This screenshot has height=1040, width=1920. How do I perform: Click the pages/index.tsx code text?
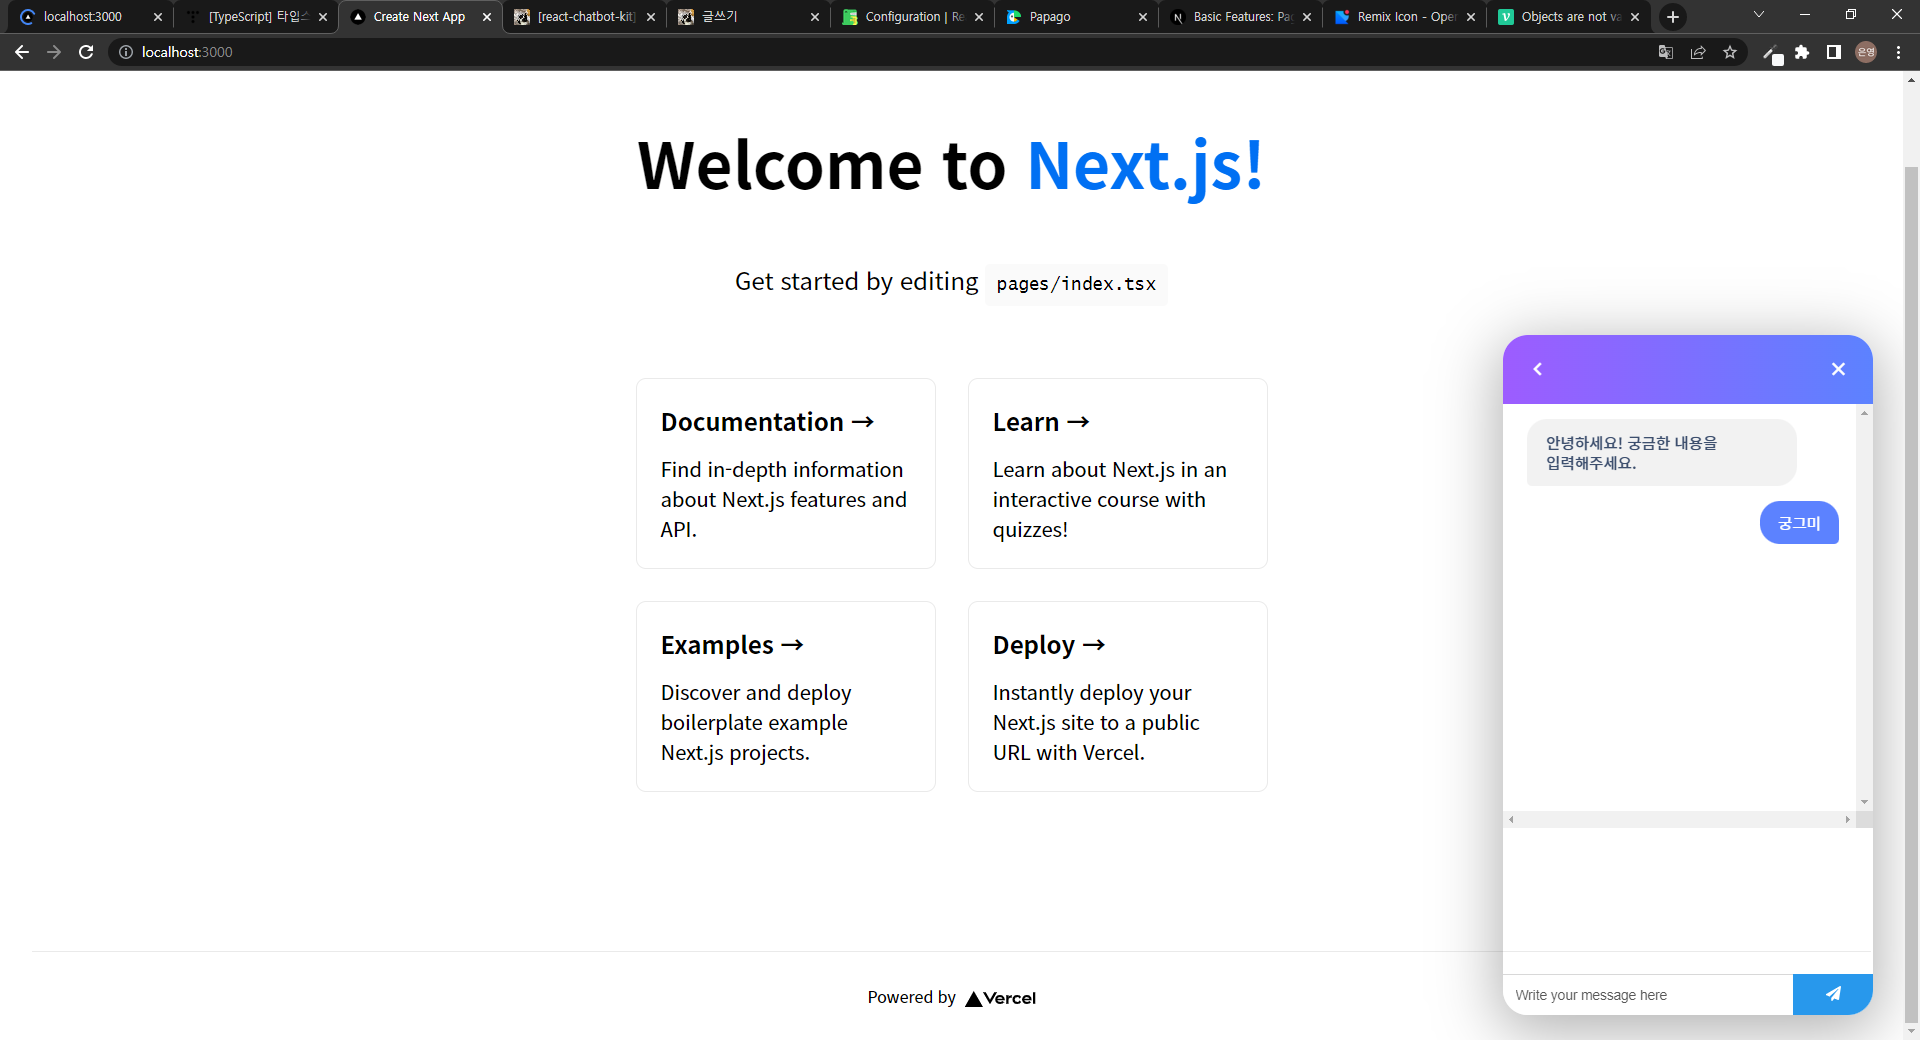pos(1076,284)
